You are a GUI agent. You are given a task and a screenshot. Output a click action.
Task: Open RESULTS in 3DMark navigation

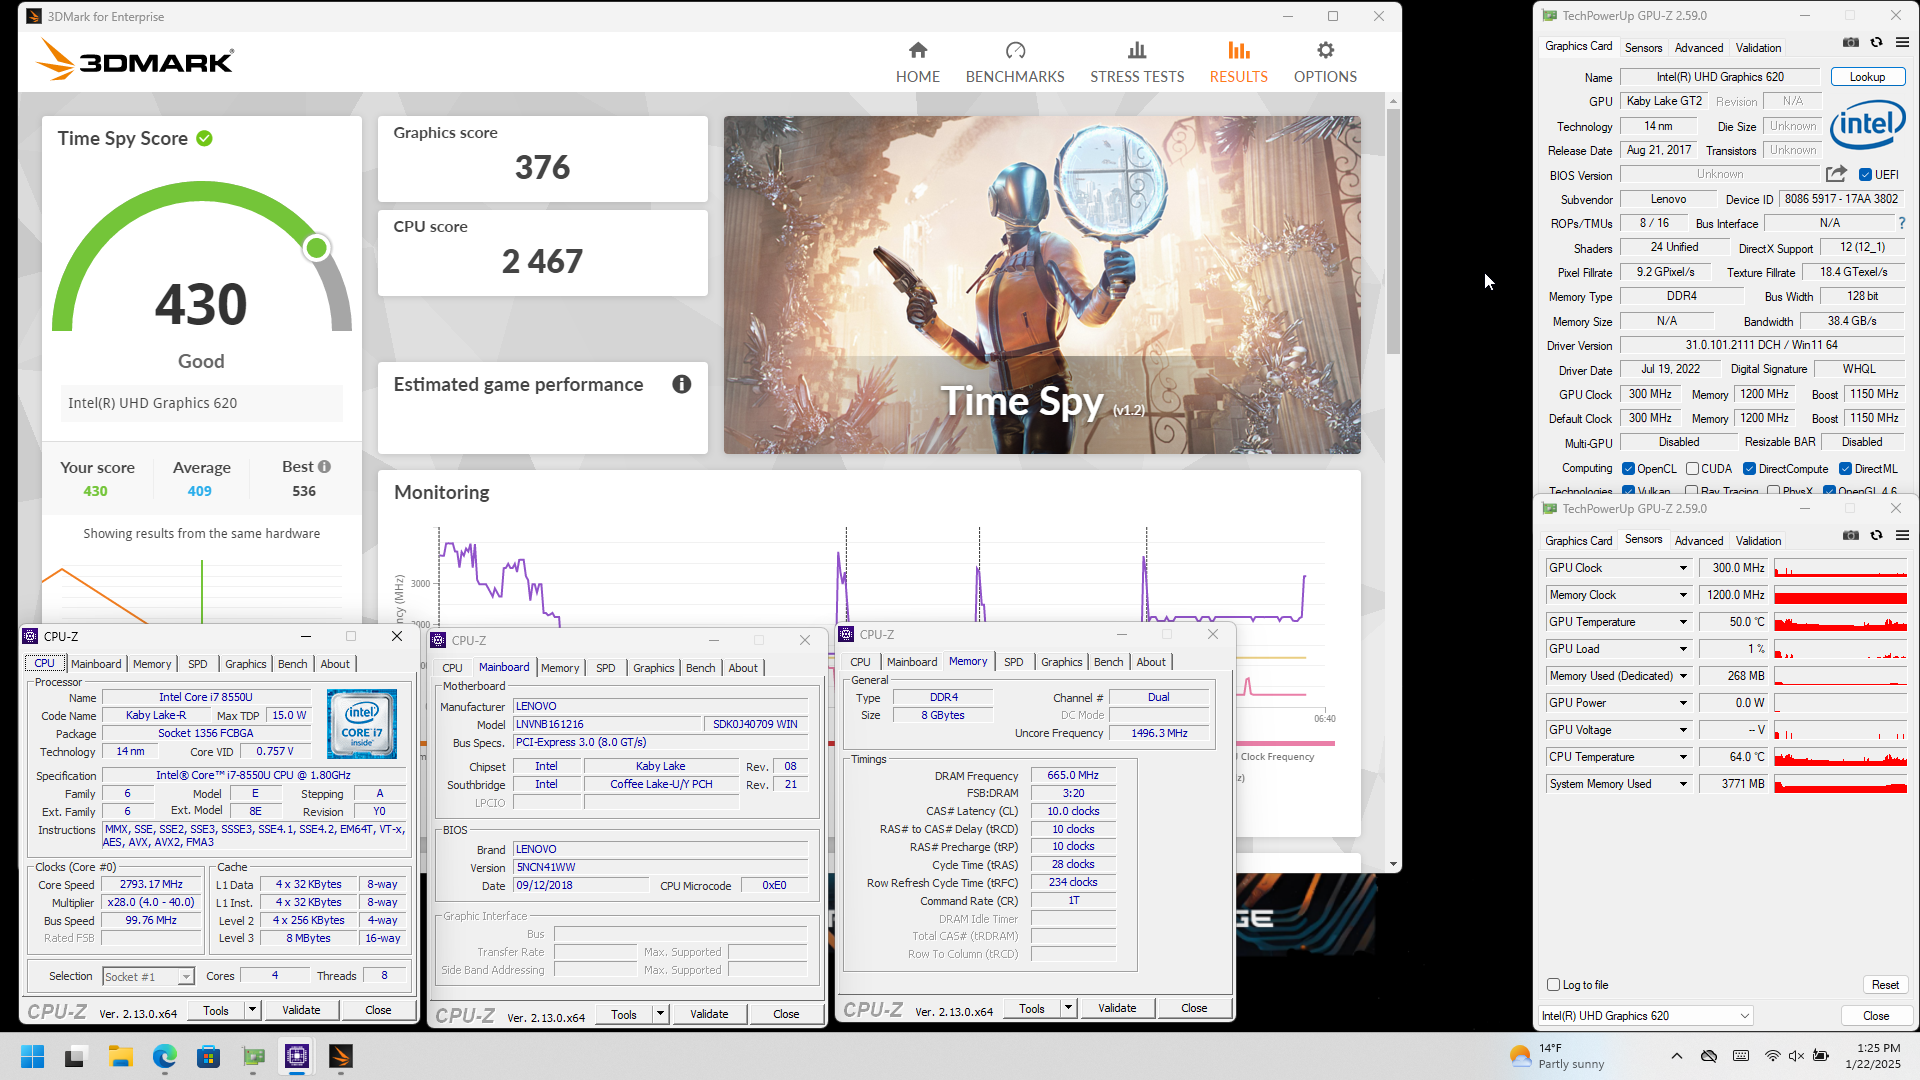pos(1238,62)
